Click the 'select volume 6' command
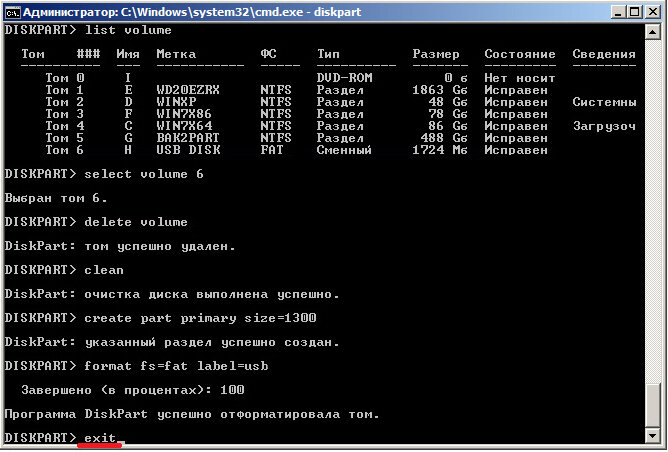 pyautogui.click(x=144, y=174)
